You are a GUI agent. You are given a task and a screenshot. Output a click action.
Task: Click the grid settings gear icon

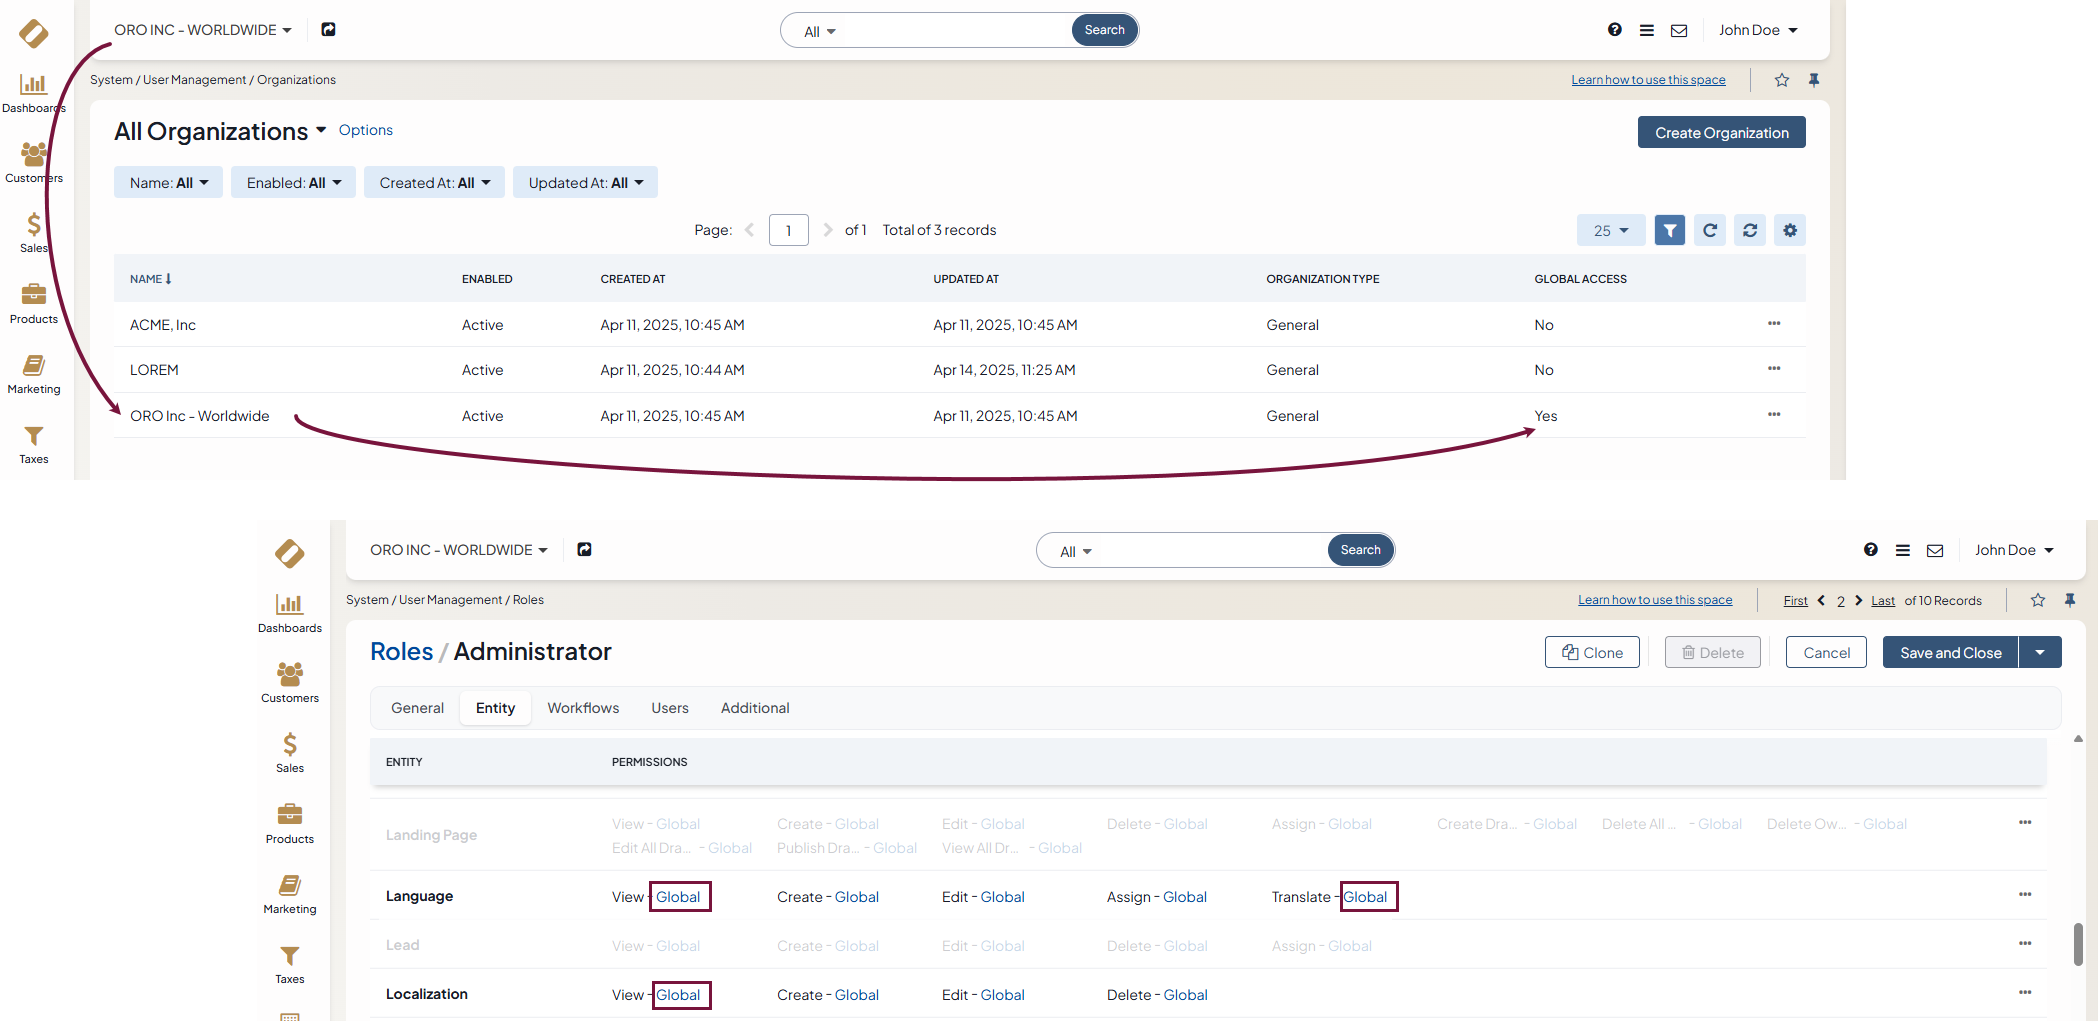1789,230
